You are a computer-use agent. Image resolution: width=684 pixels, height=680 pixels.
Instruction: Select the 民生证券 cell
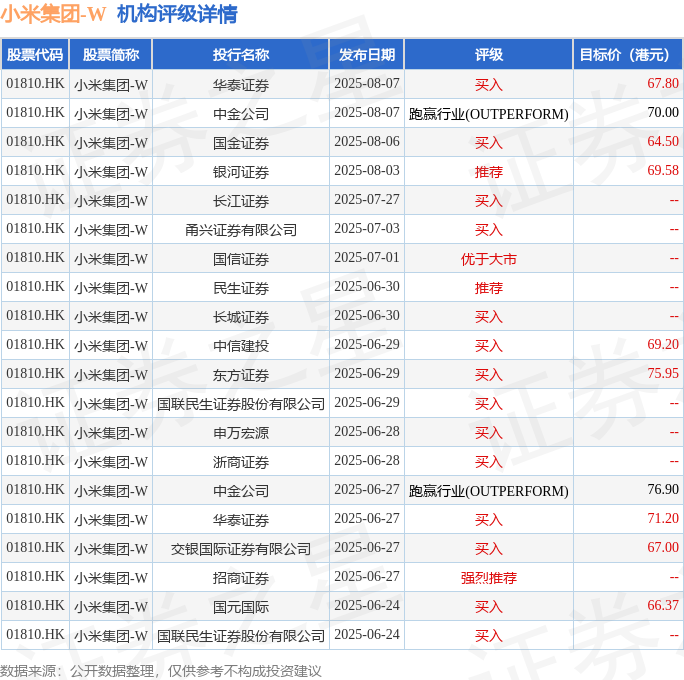tap(241, 287)
